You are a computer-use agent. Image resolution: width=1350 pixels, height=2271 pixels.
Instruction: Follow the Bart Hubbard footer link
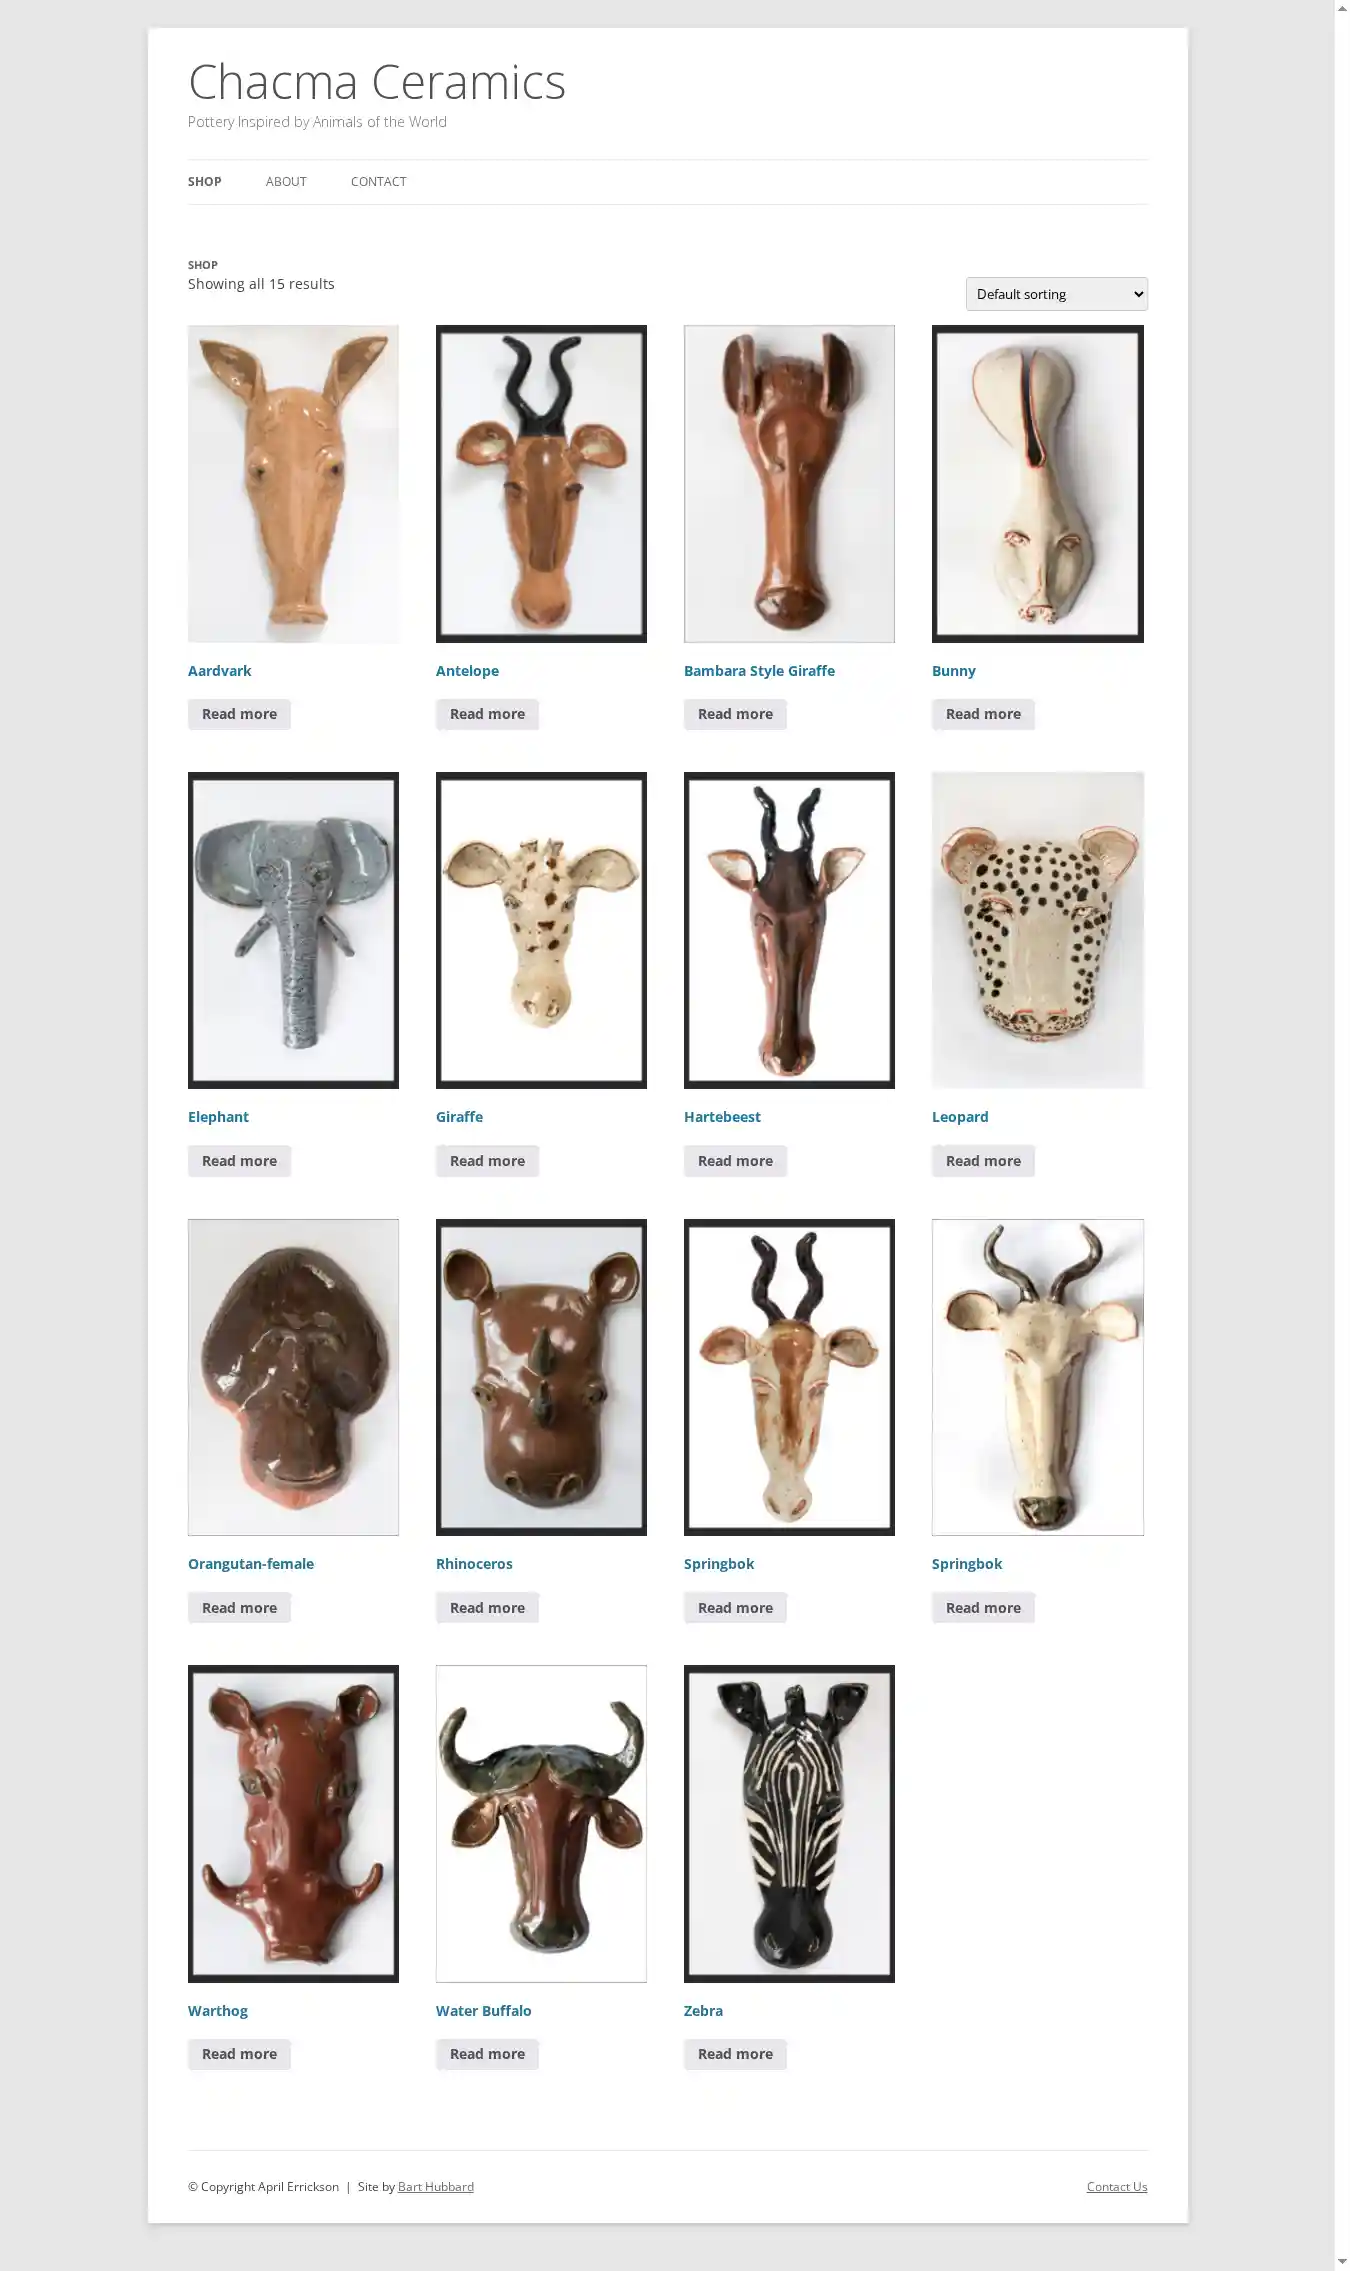coord(436,2187)
